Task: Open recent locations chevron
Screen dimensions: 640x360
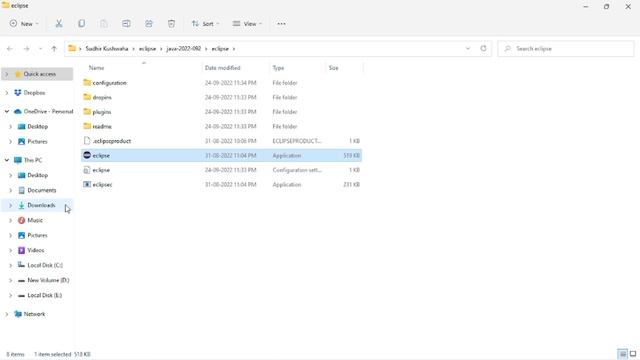Action: (x=40, y=49)
